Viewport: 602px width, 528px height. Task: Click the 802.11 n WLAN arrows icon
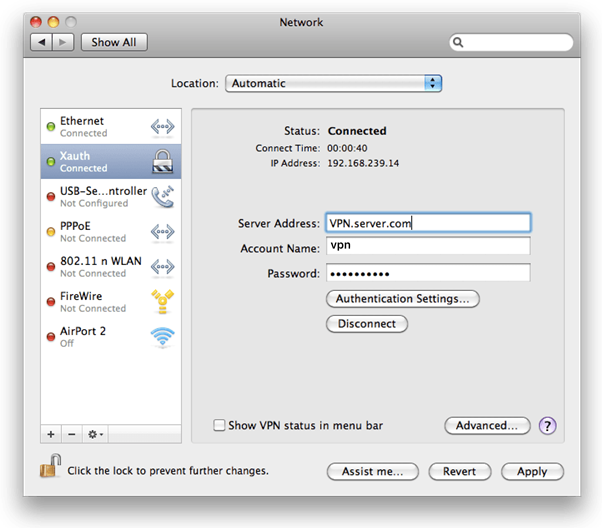[162, 267]
